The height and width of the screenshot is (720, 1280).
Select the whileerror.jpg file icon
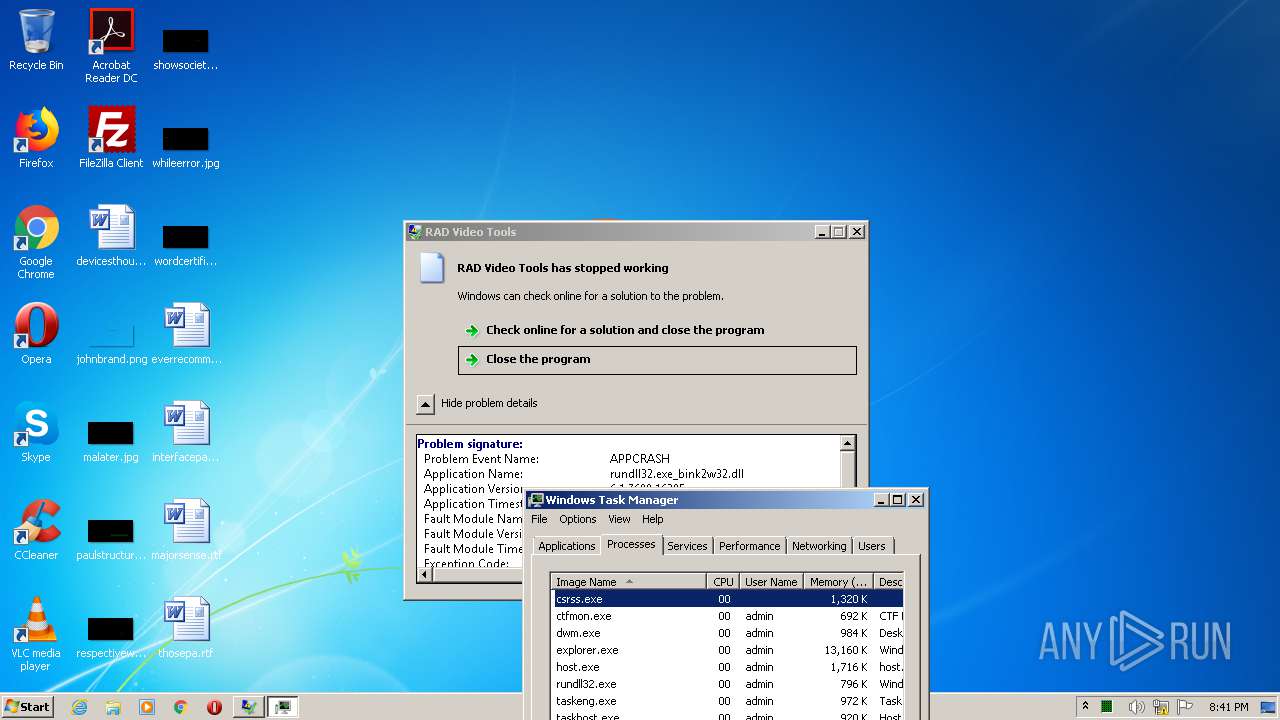(x=186, y=146)
